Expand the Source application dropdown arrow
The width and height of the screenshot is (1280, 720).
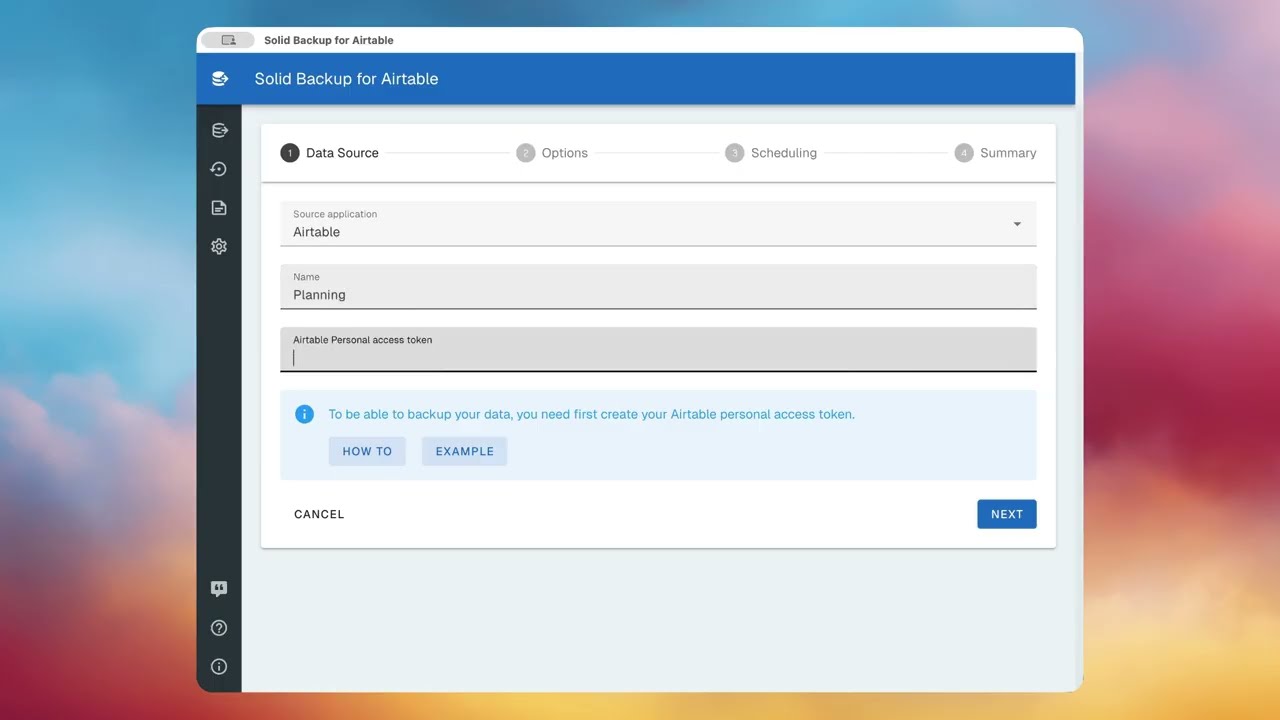[x=1017, y=224]
